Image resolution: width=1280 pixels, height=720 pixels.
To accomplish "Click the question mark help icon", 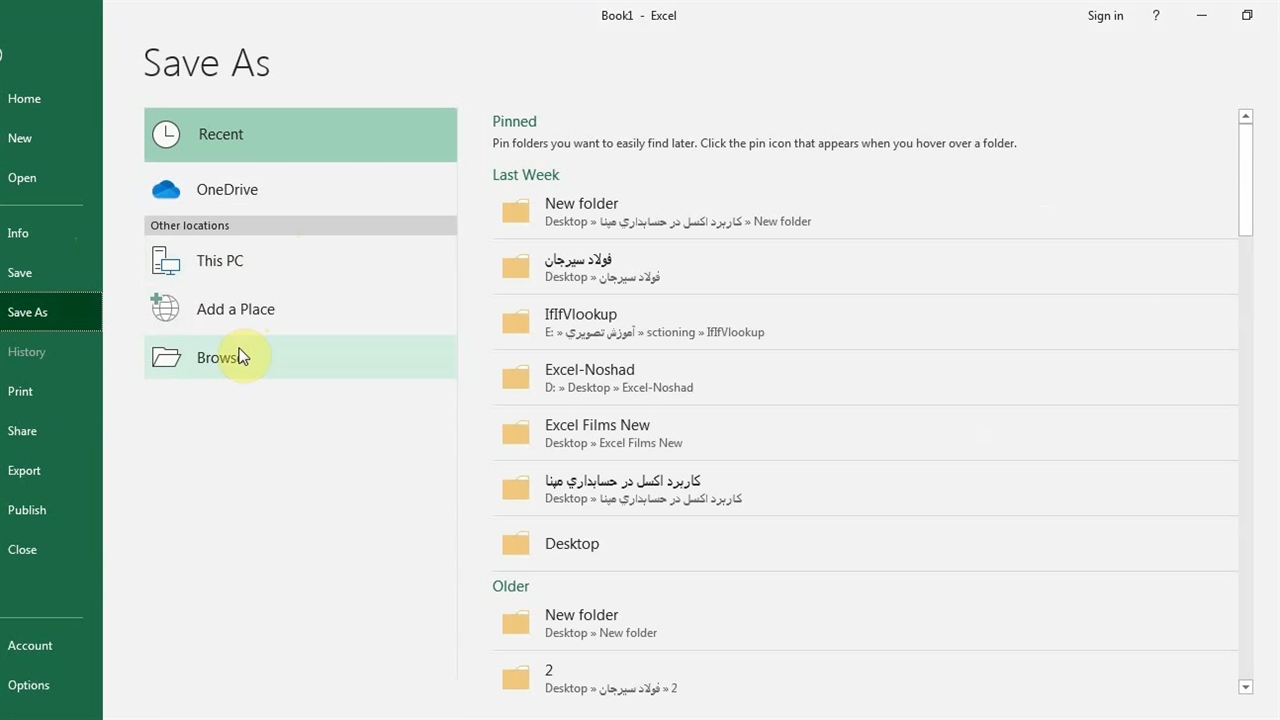I will [x=1156, y=15].
